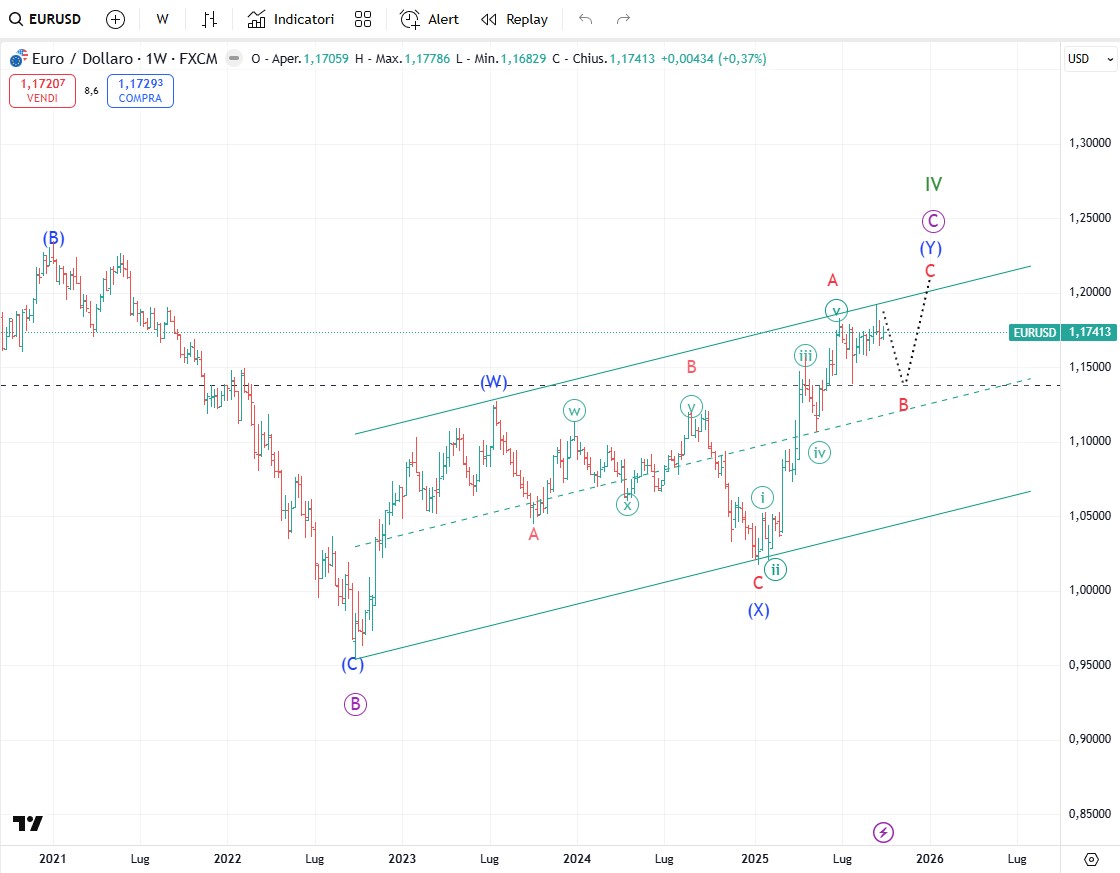Open the bar chart style selector
The width and height of the screenshot is (1120, 873).
(x=209, y=19)
